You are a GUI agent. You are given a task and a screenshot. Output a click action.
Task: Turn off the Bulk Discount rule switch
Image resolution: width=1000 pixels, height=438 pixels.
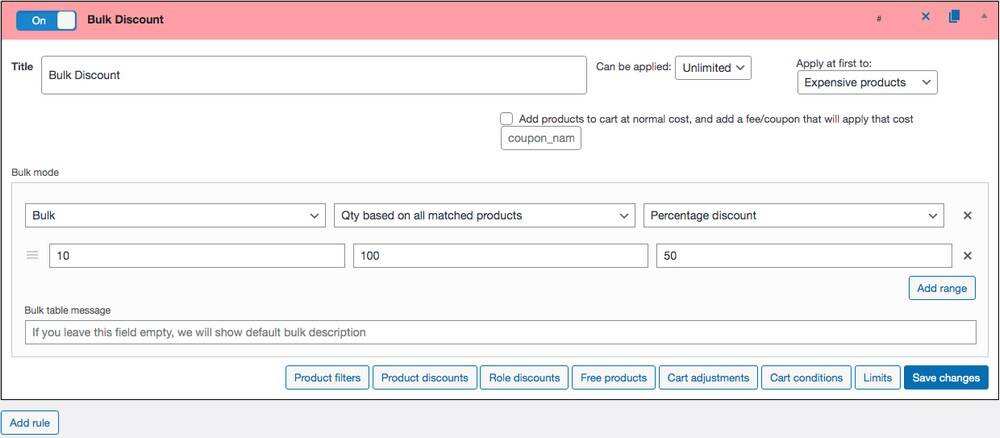pyautogui.click(x=46, y=20)
